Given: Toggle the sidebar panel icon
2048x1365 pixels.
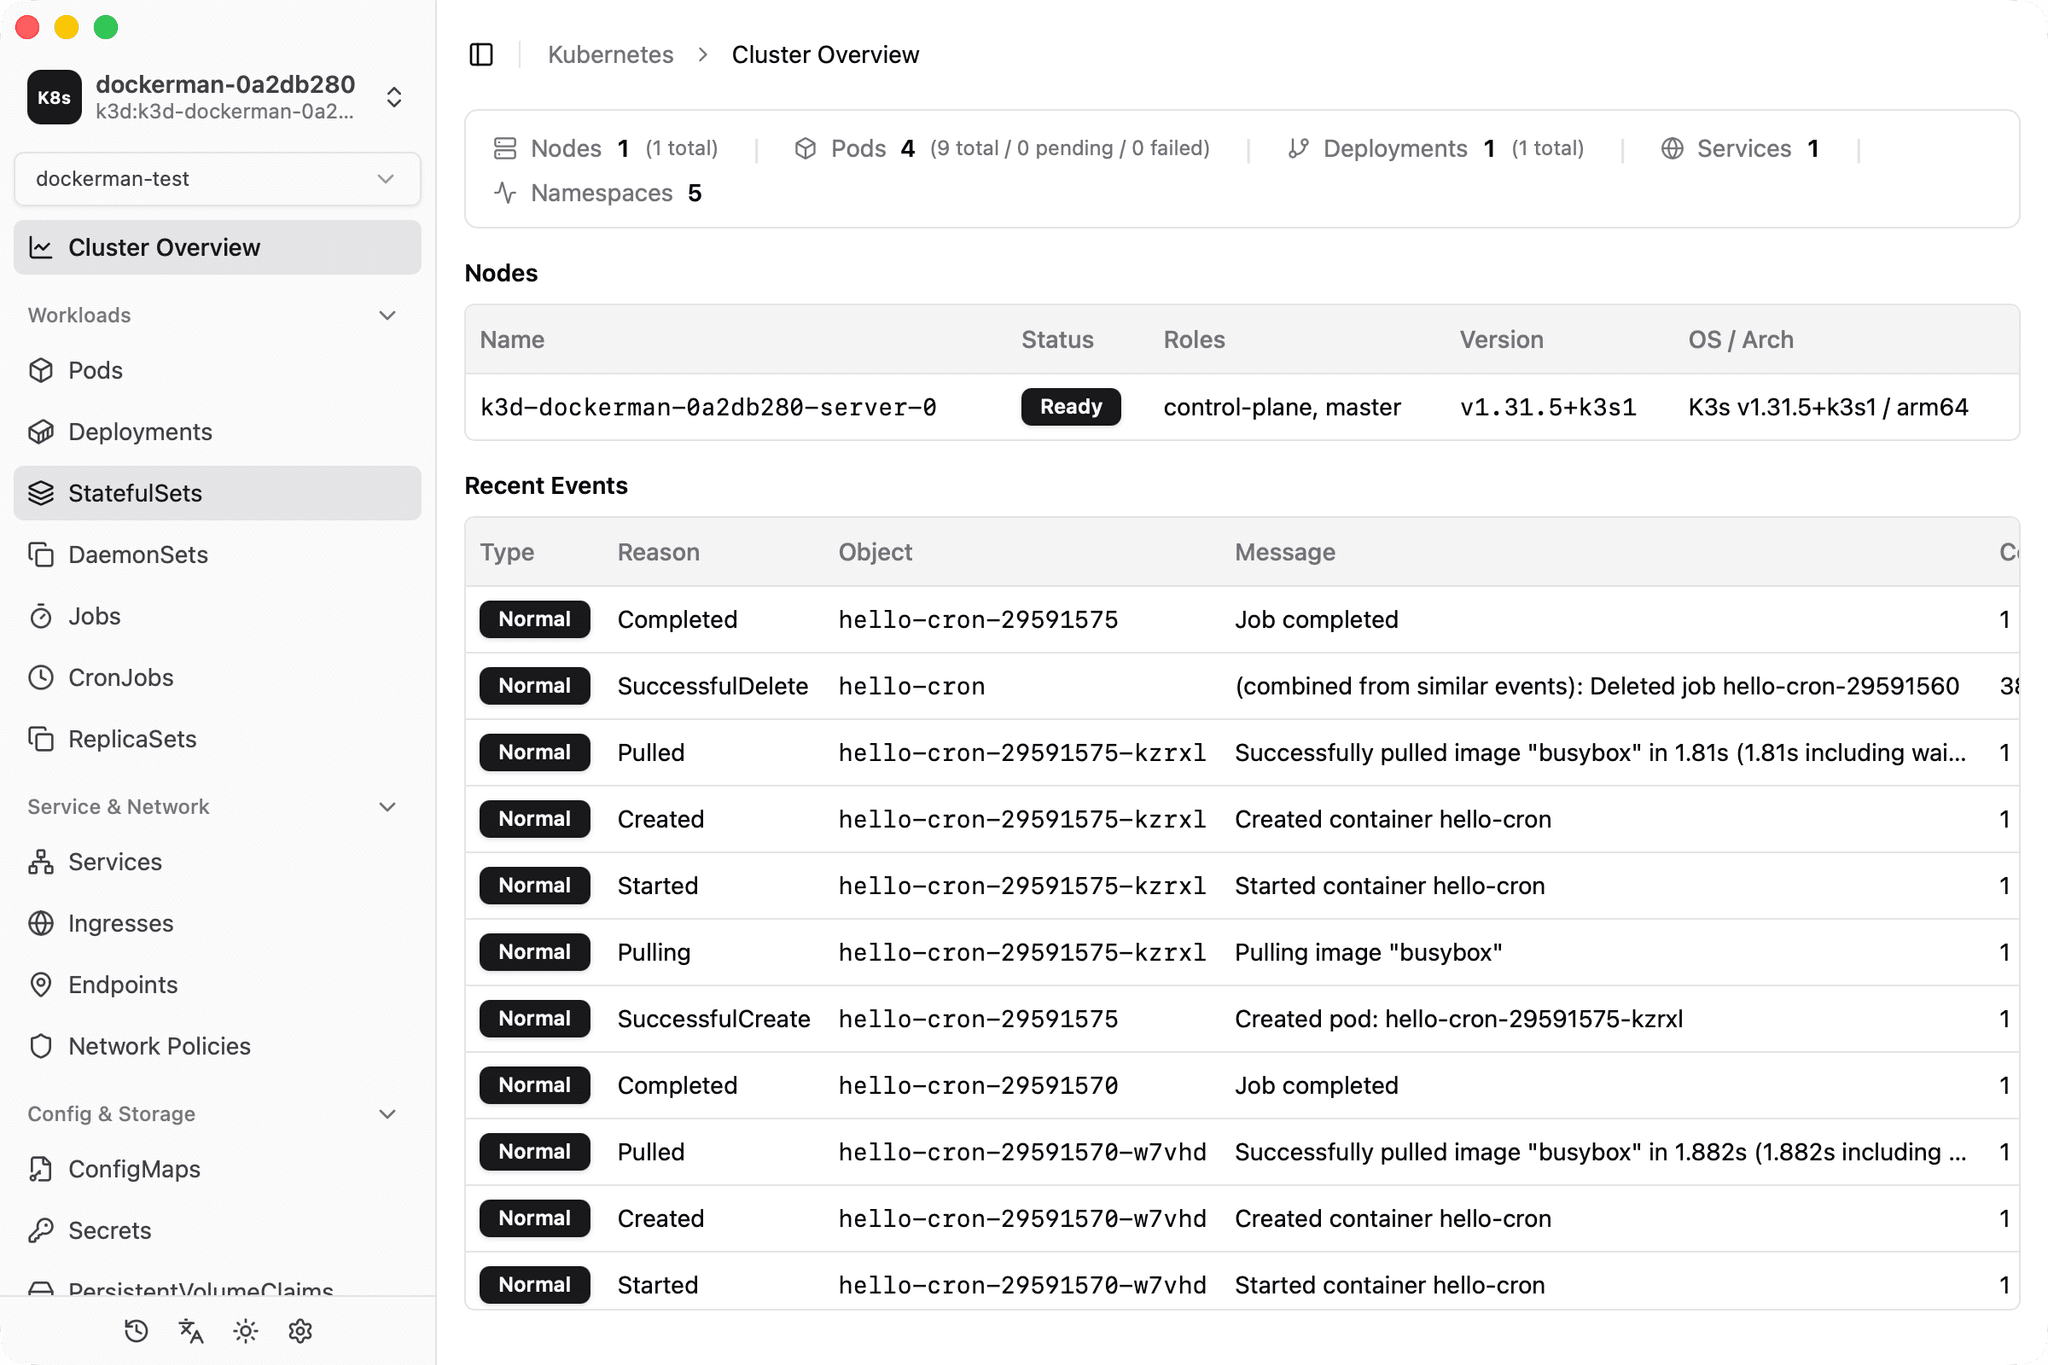Looking at the screenshot, I should point(481,54).
